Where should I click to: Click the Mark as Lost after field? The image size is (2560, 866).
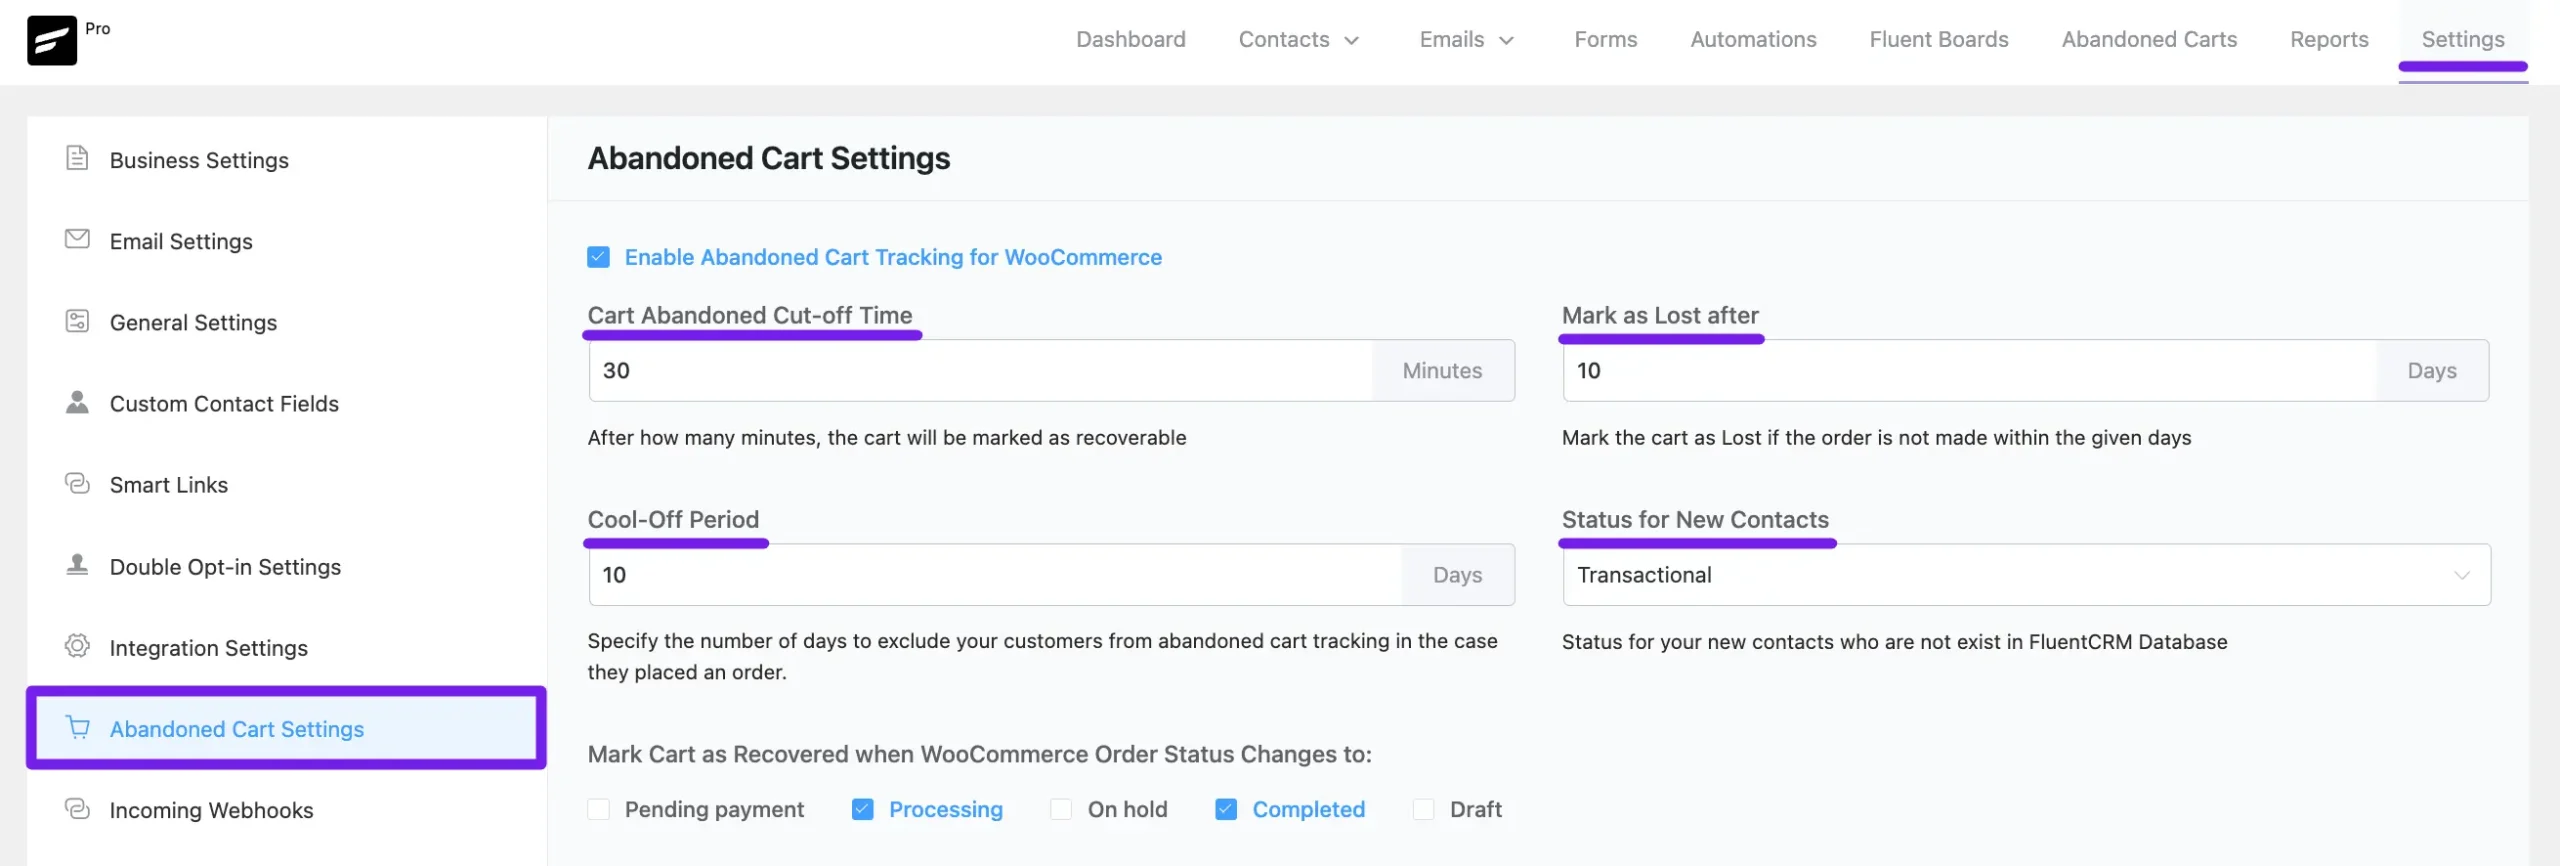1970,371
